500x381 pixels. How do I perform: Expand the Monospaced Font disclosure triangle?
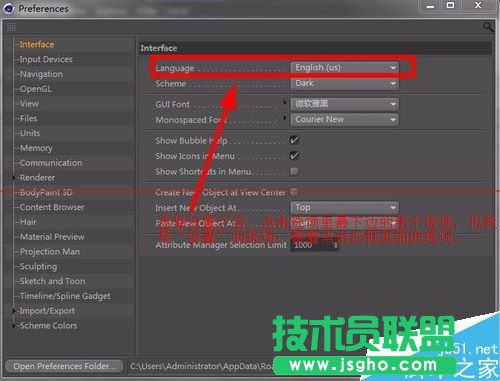[285, 118]
